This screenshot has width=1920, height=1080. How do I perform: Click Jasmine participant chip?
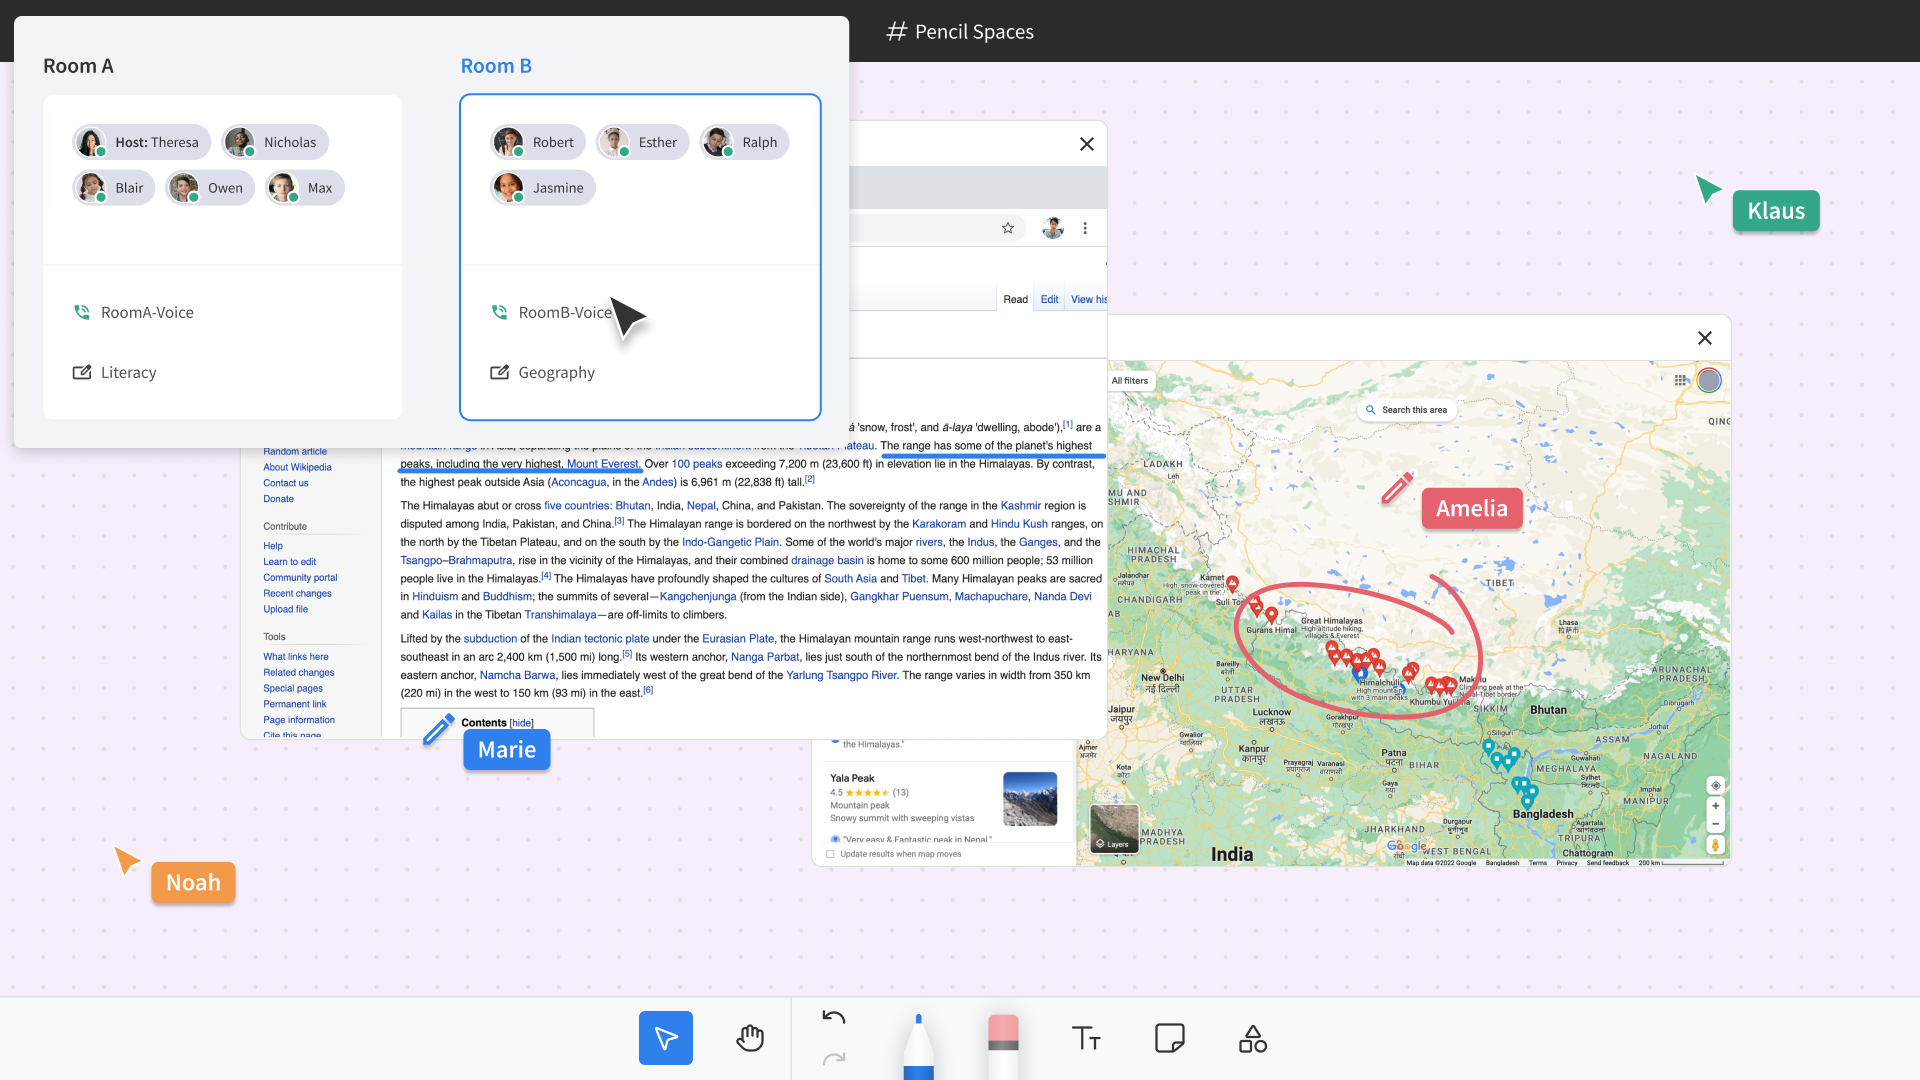tap(543, 188)
